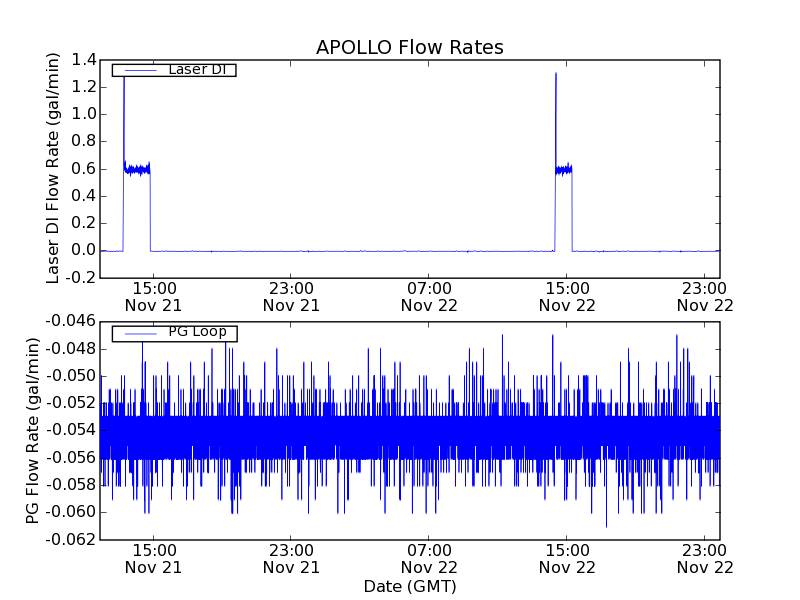Screen dimensions: 800x600
Task: Click top chart's '07:00 Nov 22' date label
Action: tap(429, 297)
